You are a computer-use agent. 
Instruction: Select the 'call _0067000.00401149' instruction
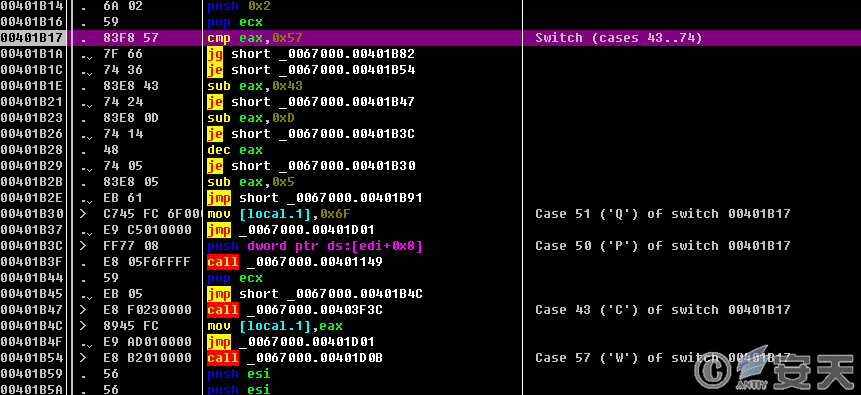[x=295, y=262]
